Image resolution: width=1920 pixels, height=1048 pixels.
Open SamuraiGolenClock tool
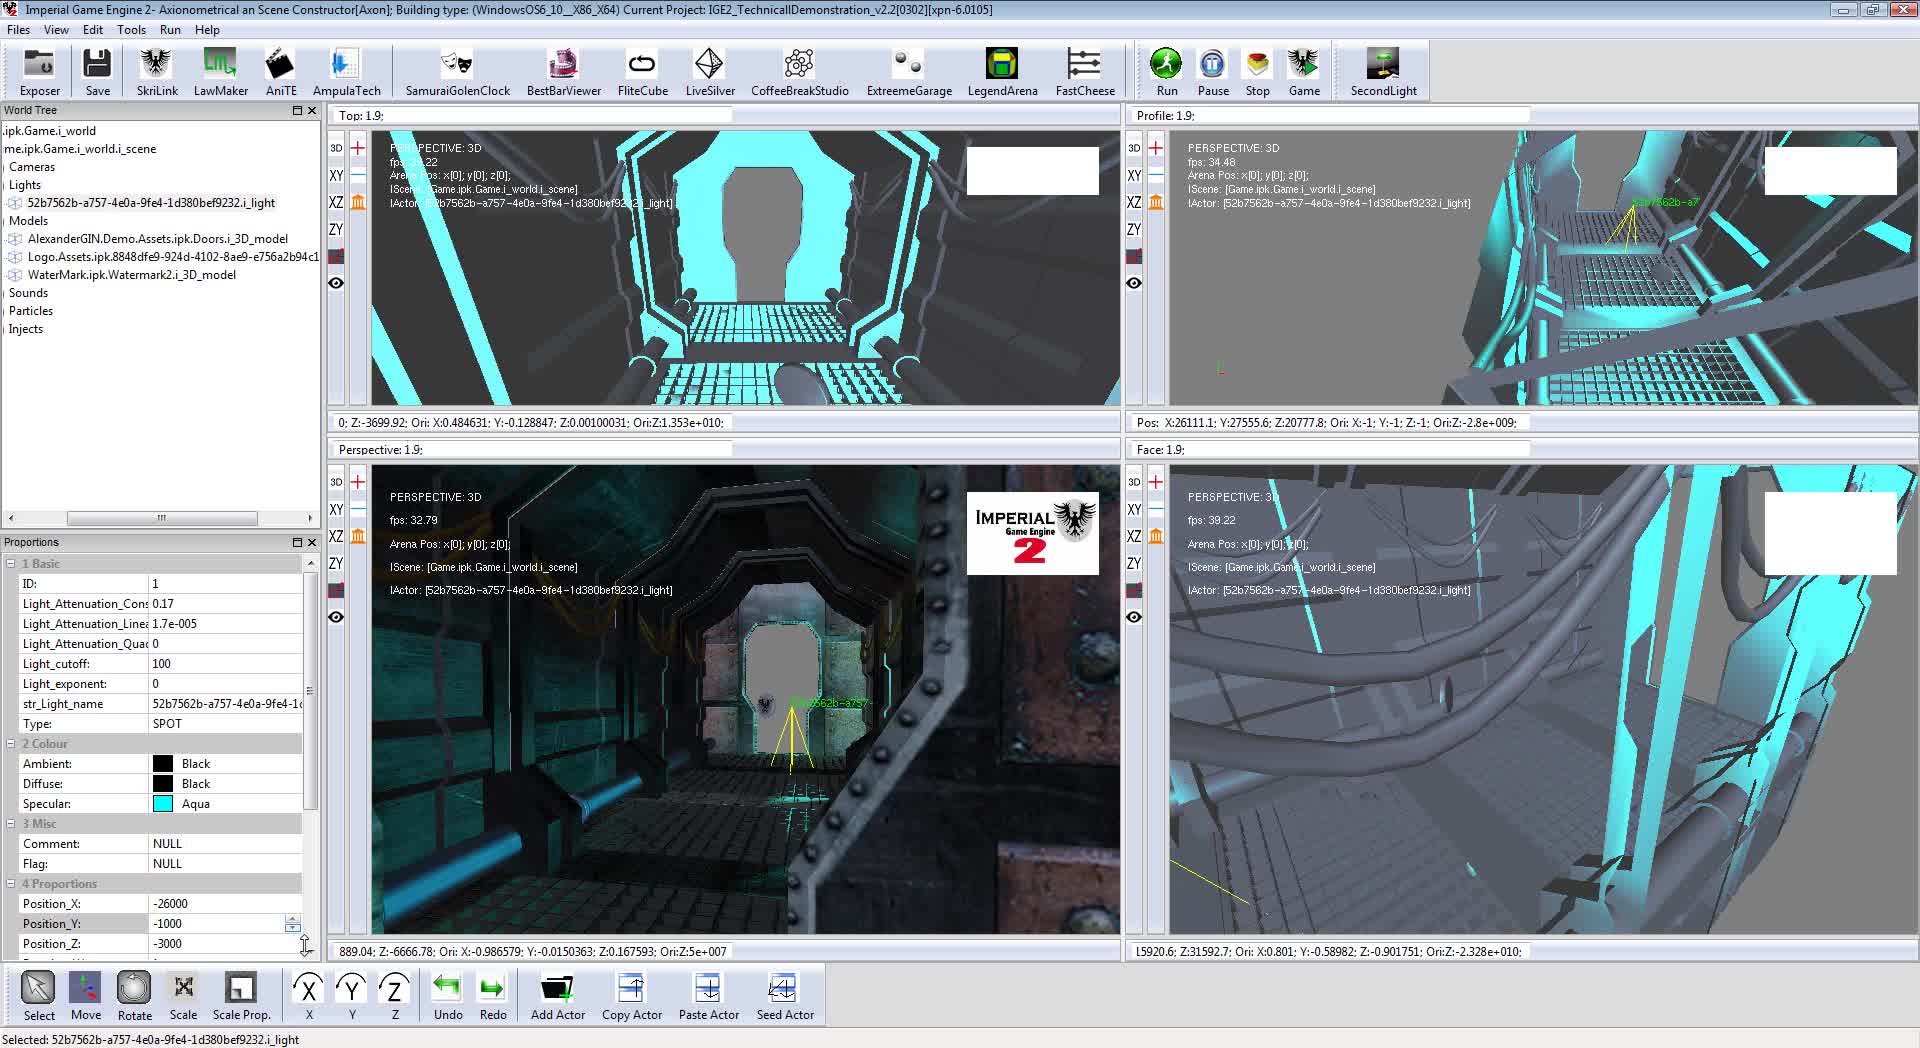(x=457, y=72)
